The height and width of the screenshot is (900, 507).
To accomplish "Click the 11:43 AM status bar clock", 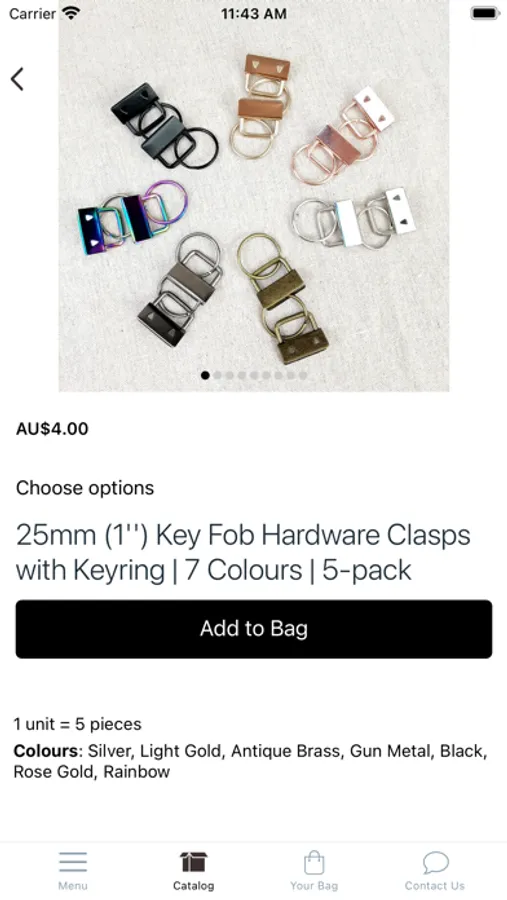I will point(254,14).
